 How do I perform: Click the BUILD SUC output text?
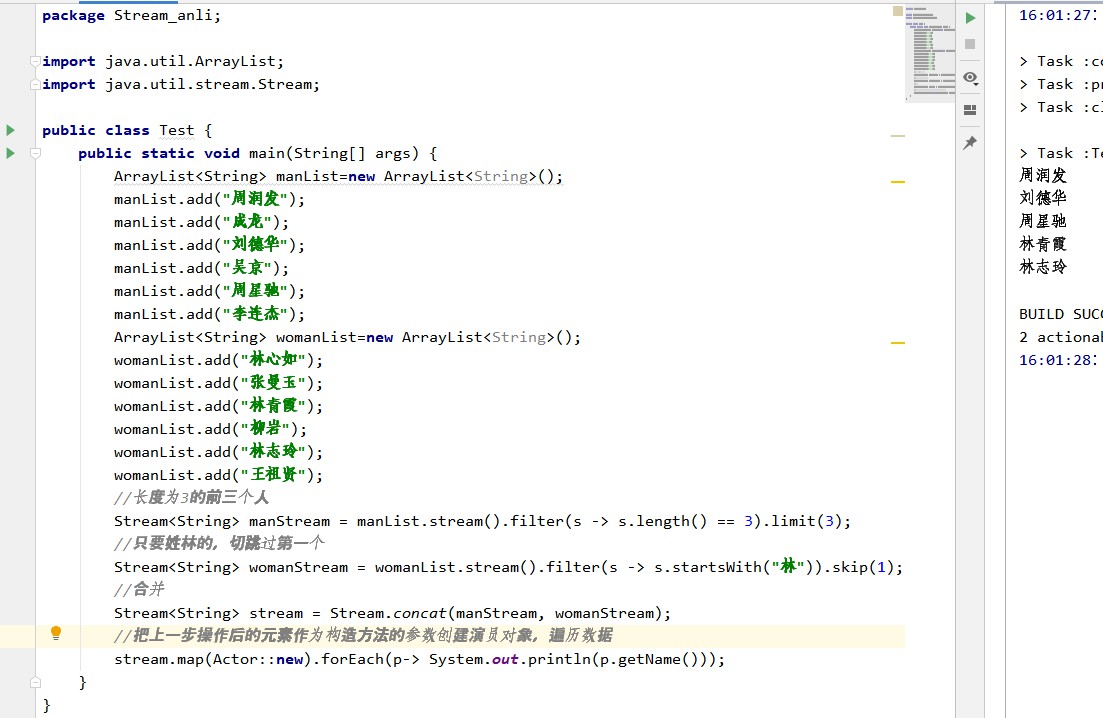coord(1061,314)
